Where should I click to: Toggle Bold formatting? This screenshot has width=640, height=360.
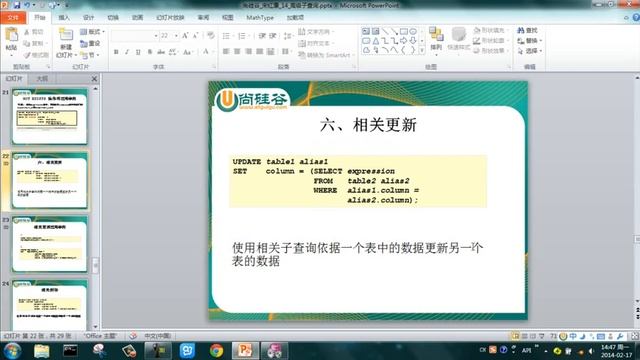click(116, 52)
